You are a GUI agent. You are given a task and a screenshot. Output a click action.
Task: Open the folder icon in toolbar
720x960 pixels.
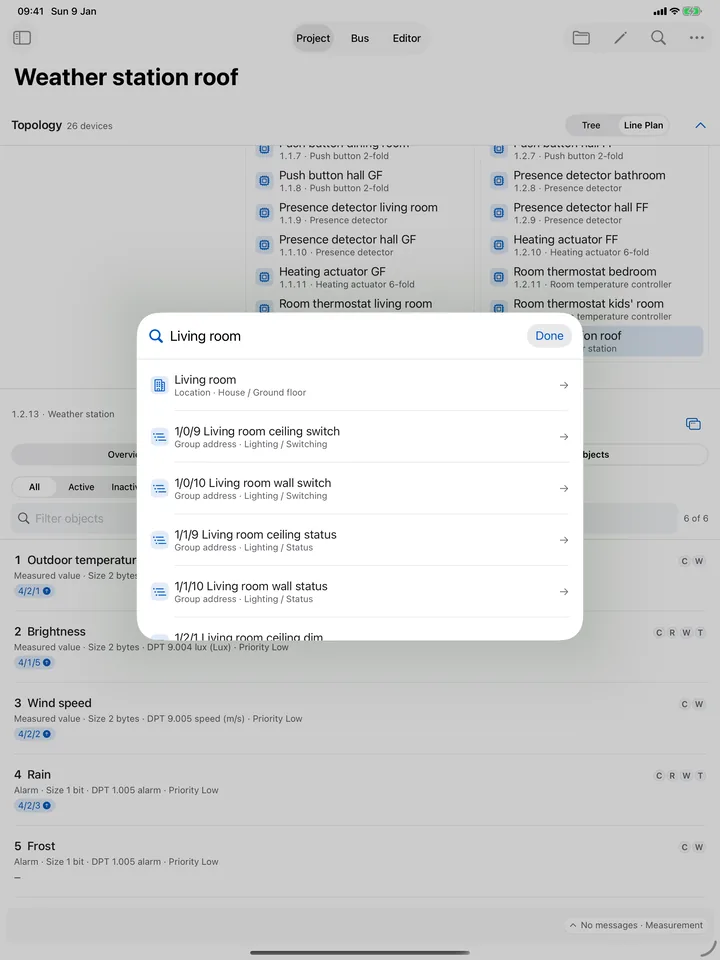[581, 38]
